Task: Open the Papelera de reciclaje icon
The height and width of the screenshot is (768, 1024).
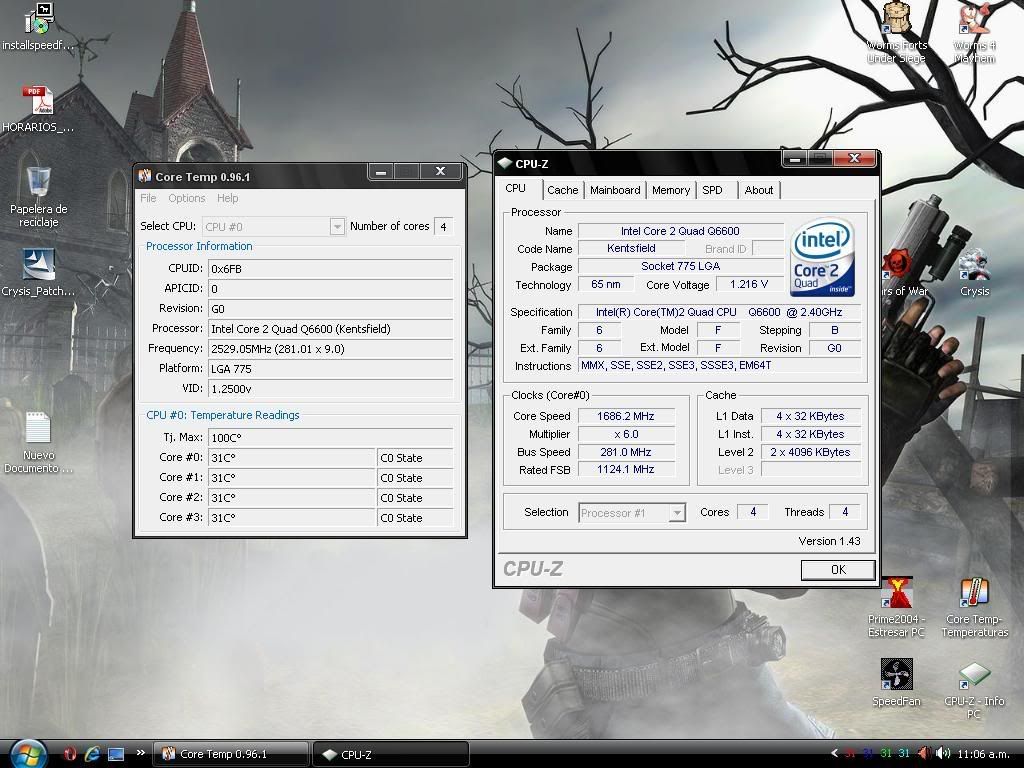Action: [x=39, y=196]
